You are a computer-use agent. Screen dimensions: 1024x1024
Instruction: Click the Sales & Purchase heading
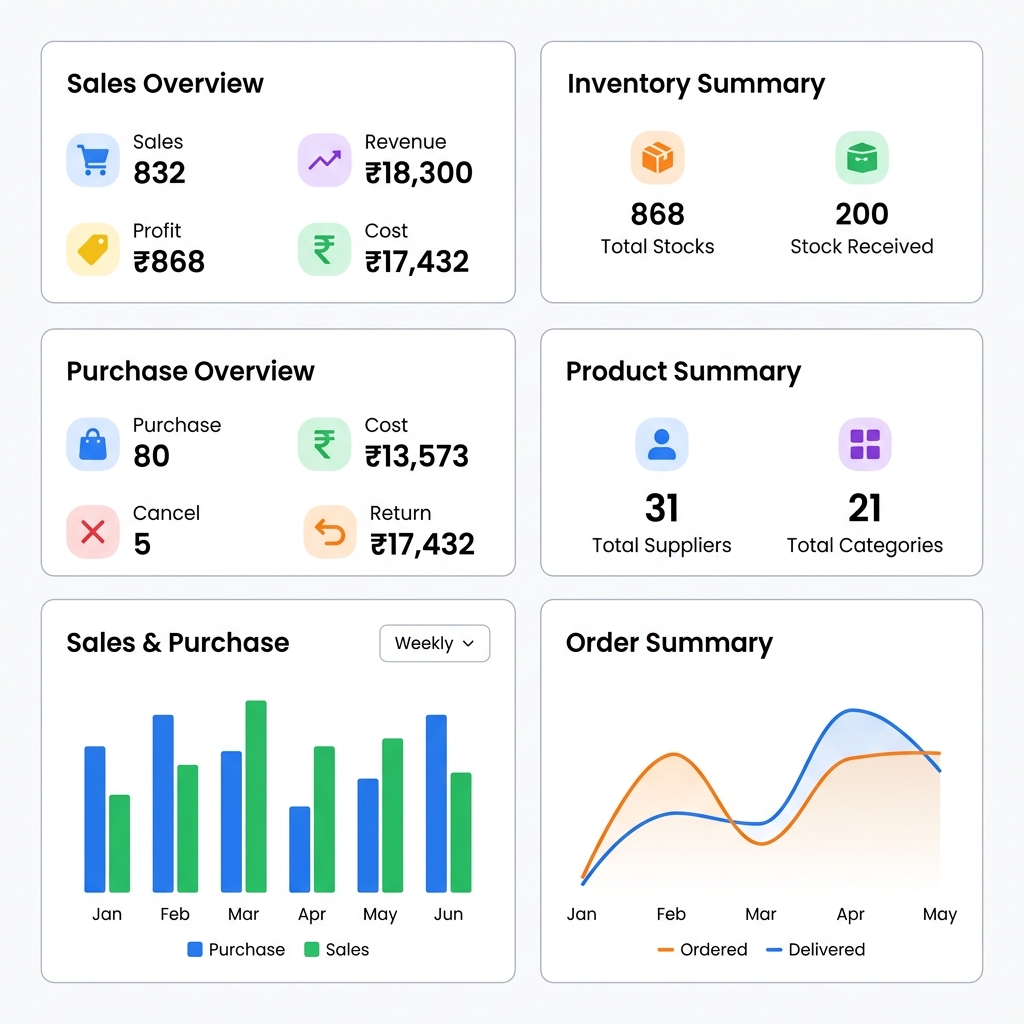pyautogui.click(x=178, y=643)
